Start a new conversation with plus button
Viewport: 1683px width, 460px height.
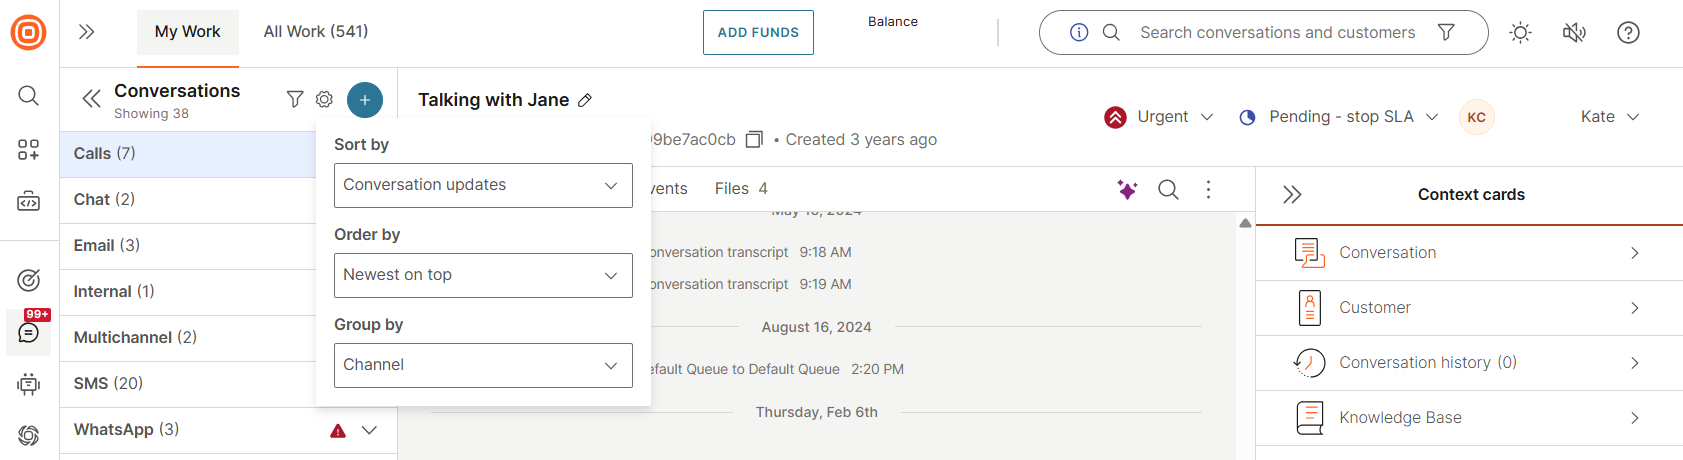pos(365,100)
